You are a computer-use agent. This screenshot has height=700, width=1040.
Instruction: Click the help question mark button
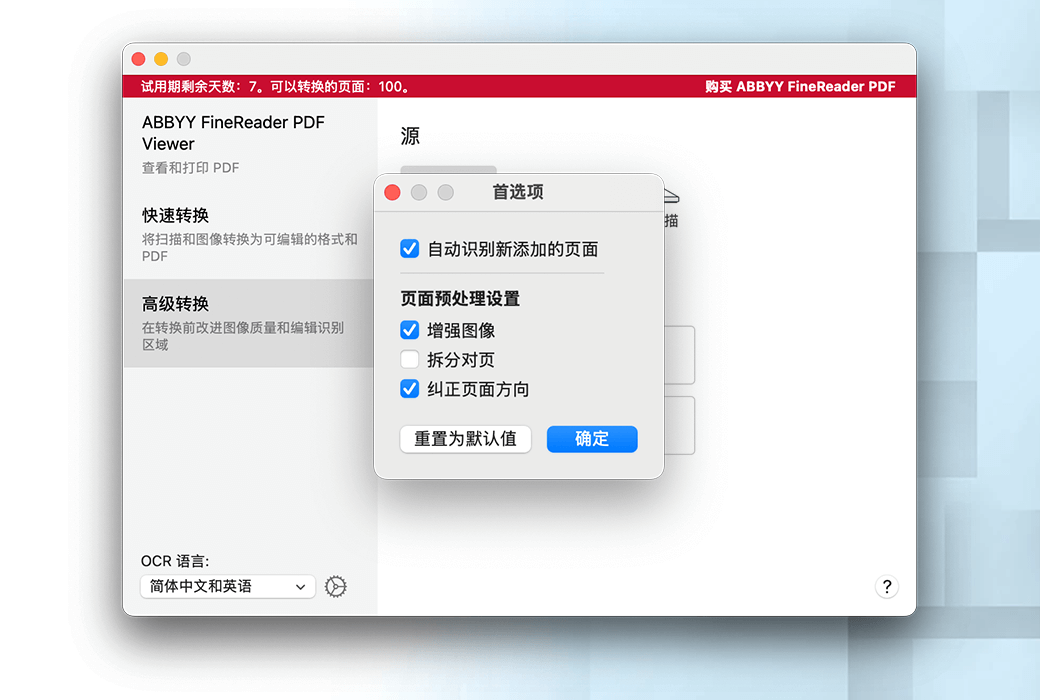pos(886,587)
